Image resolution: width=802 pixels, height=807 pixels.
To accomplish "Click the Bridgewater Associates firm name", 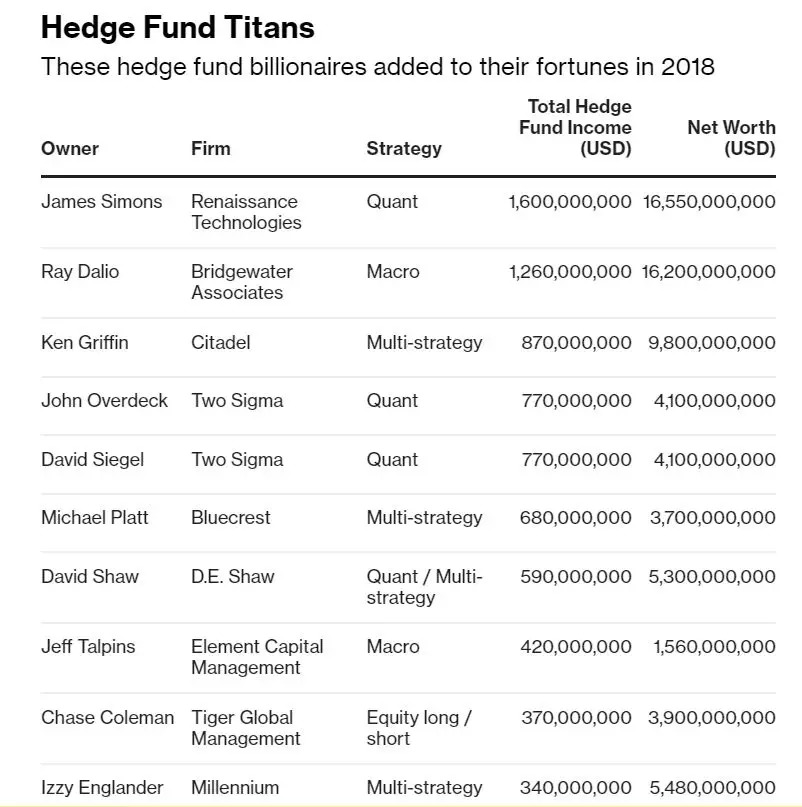I will 242,282.
